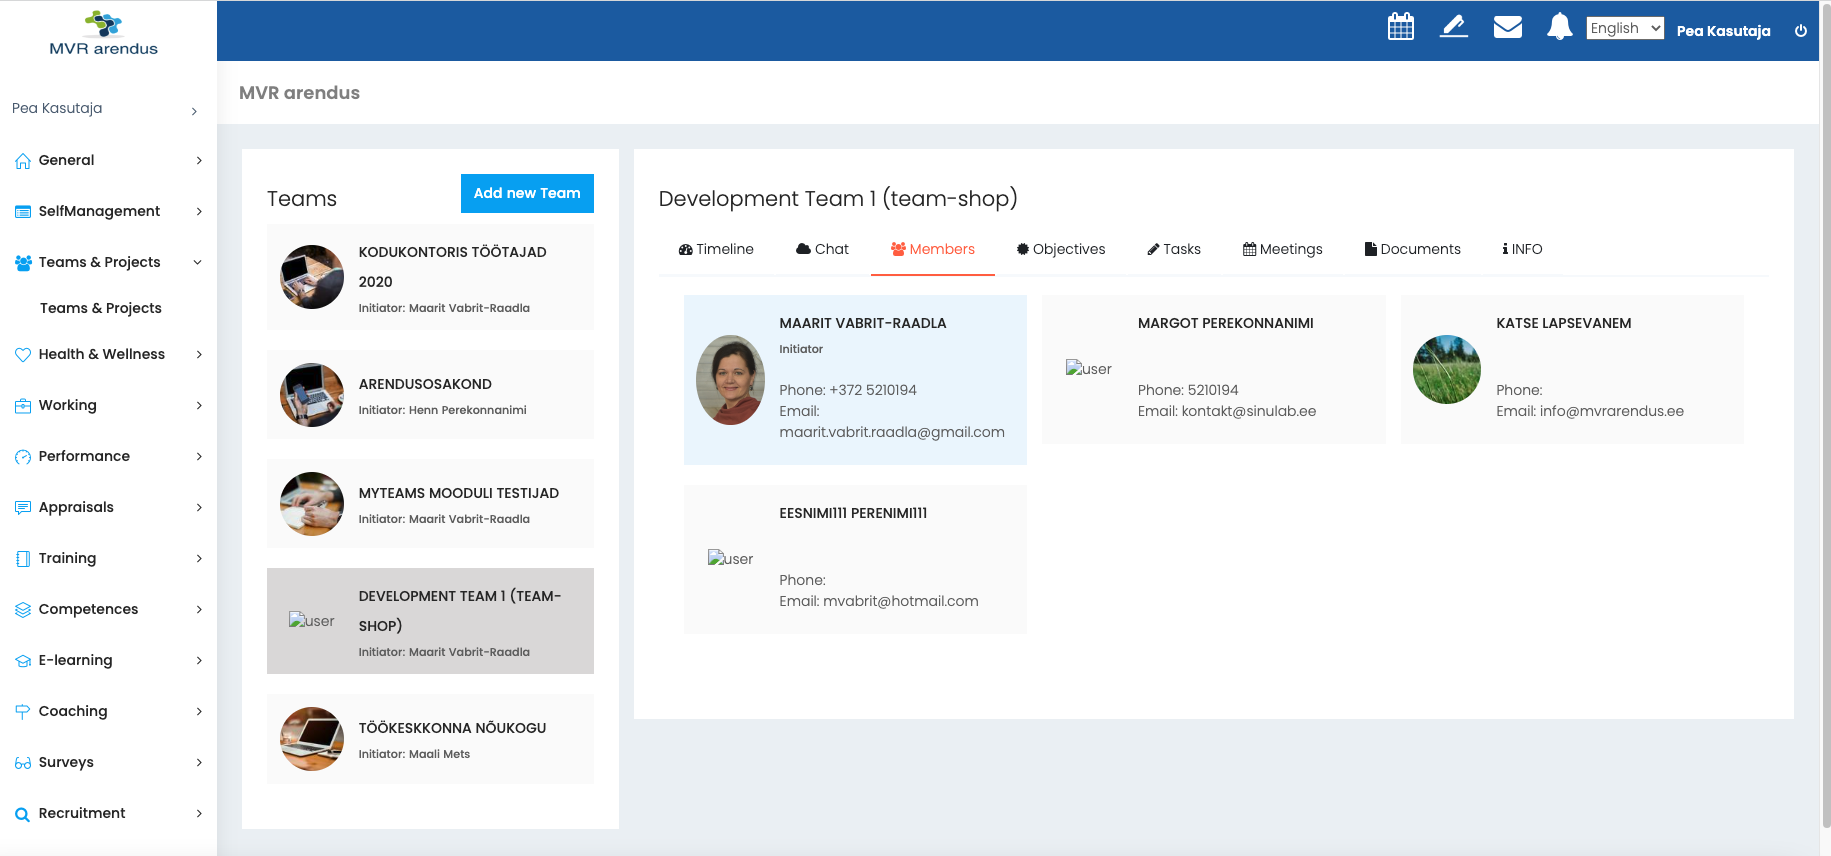Expand the Working menu chevron
1831x856 pixels.
[x=199, y=405]
